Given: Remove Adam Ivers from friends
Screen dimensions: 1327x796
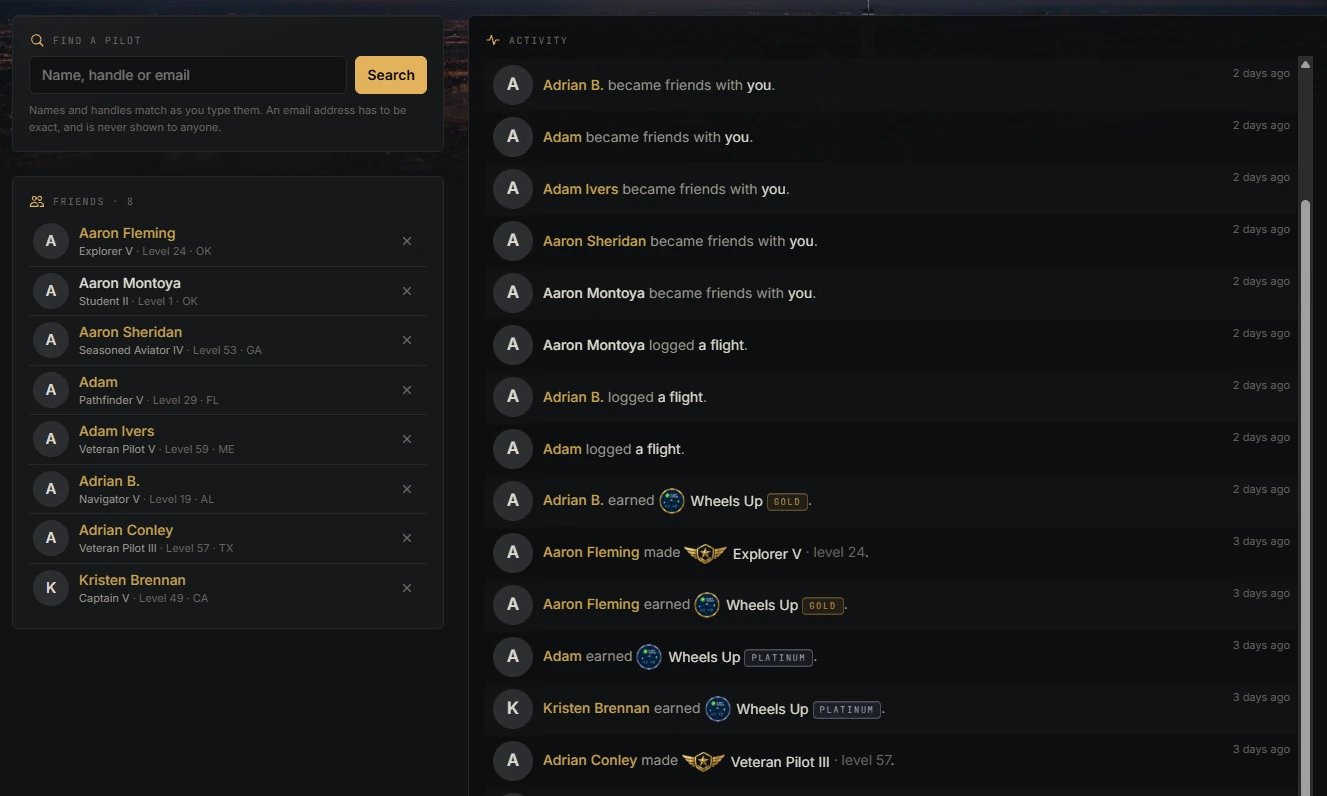Looking at the screenshot, I should pos(407,439).
